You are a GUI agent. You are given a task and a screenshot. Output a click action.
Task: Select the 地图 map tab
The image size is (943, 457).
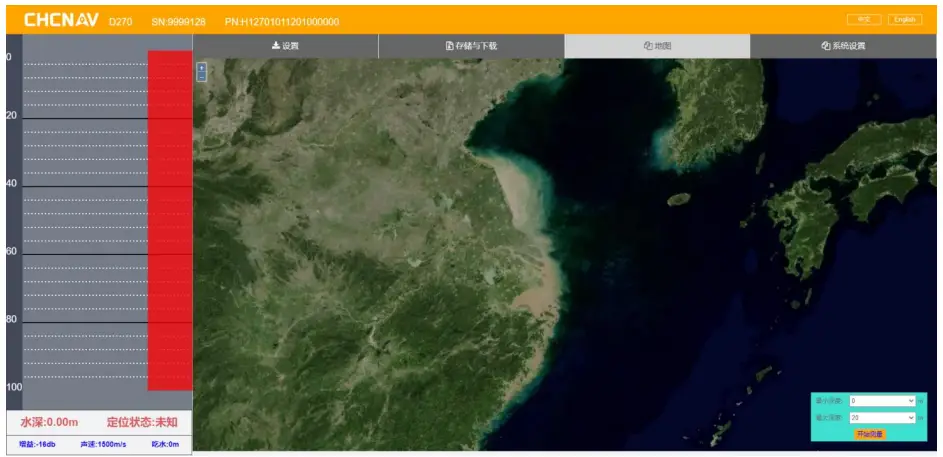point(657,46)
